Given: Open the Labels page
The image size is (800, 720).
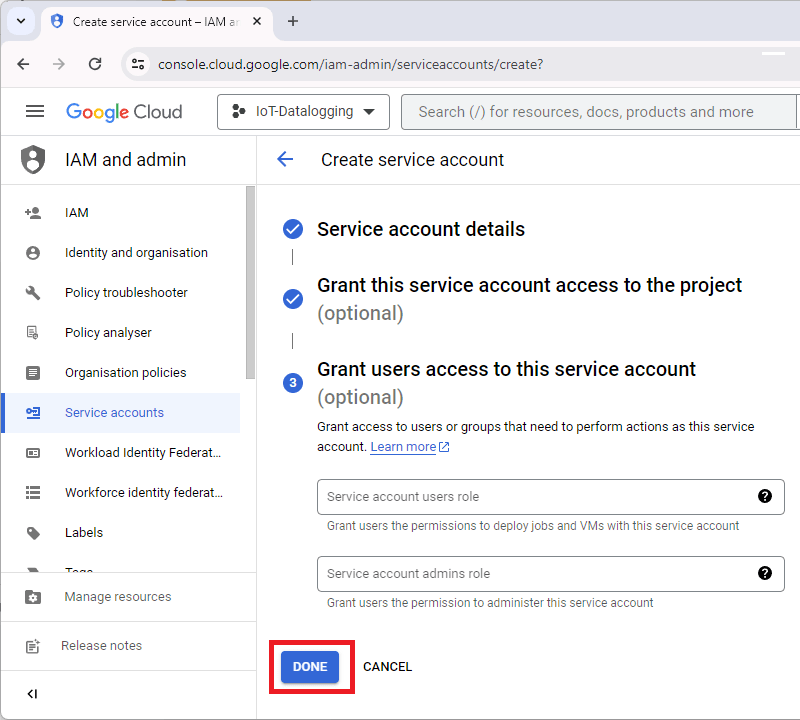Looking at the screenshot, I should [83, 532].
